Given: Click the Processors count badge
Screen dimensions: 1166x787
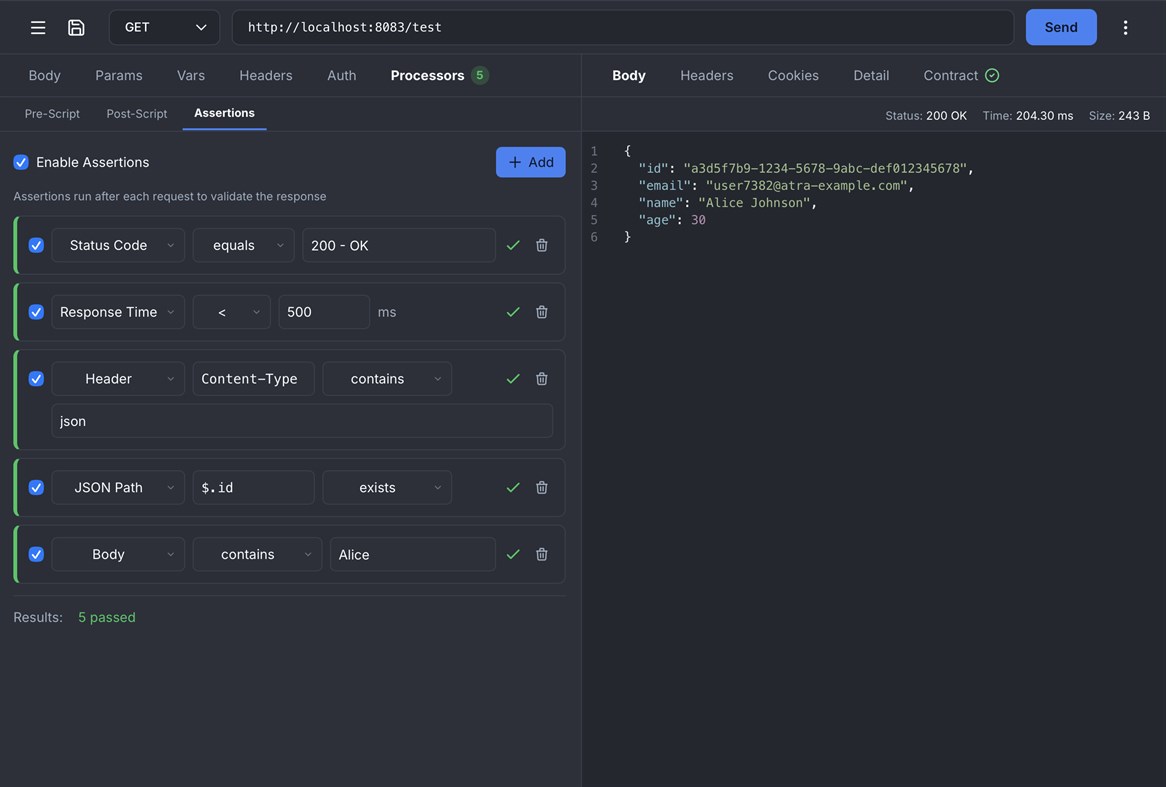Looking at the screenshot, I should click(x=480, y=75).
